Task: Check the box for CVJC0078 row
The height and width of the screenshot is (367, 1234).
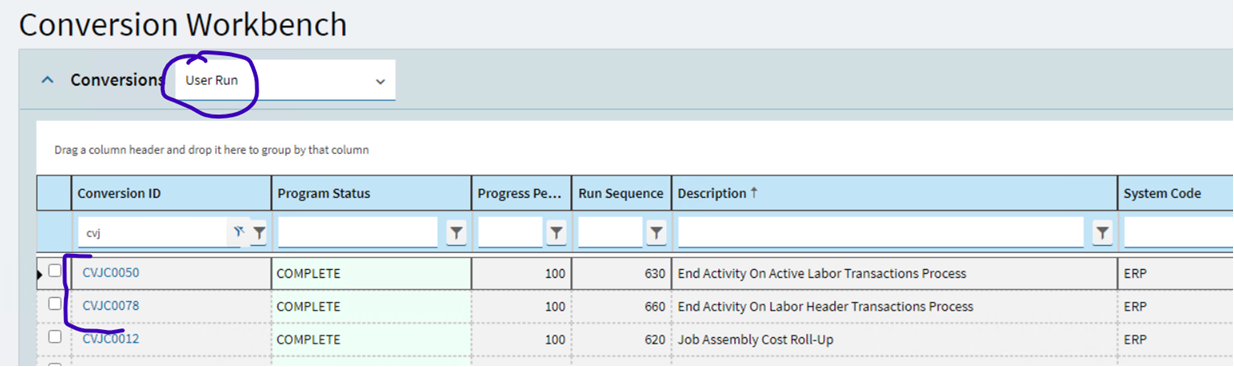Action: point(55,304)
